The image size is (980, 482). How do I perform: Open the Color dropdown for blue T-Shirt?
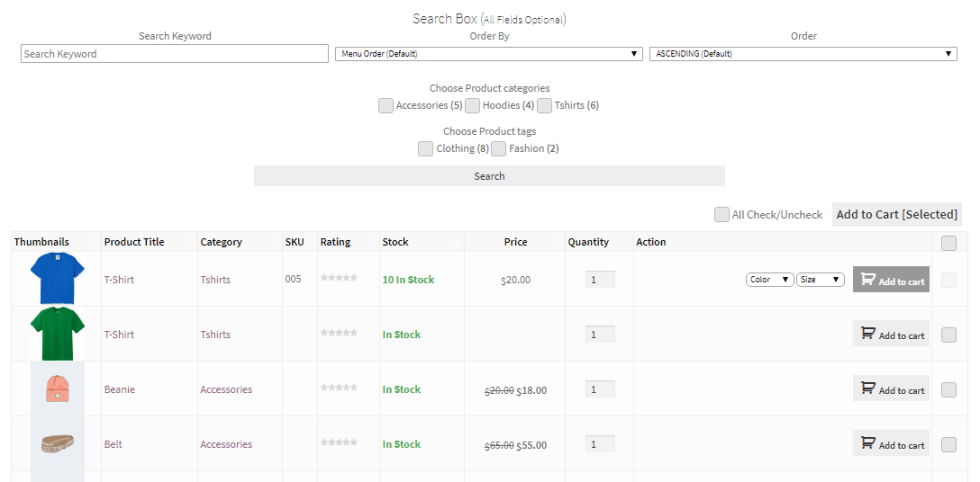click(x=770, y=279)
